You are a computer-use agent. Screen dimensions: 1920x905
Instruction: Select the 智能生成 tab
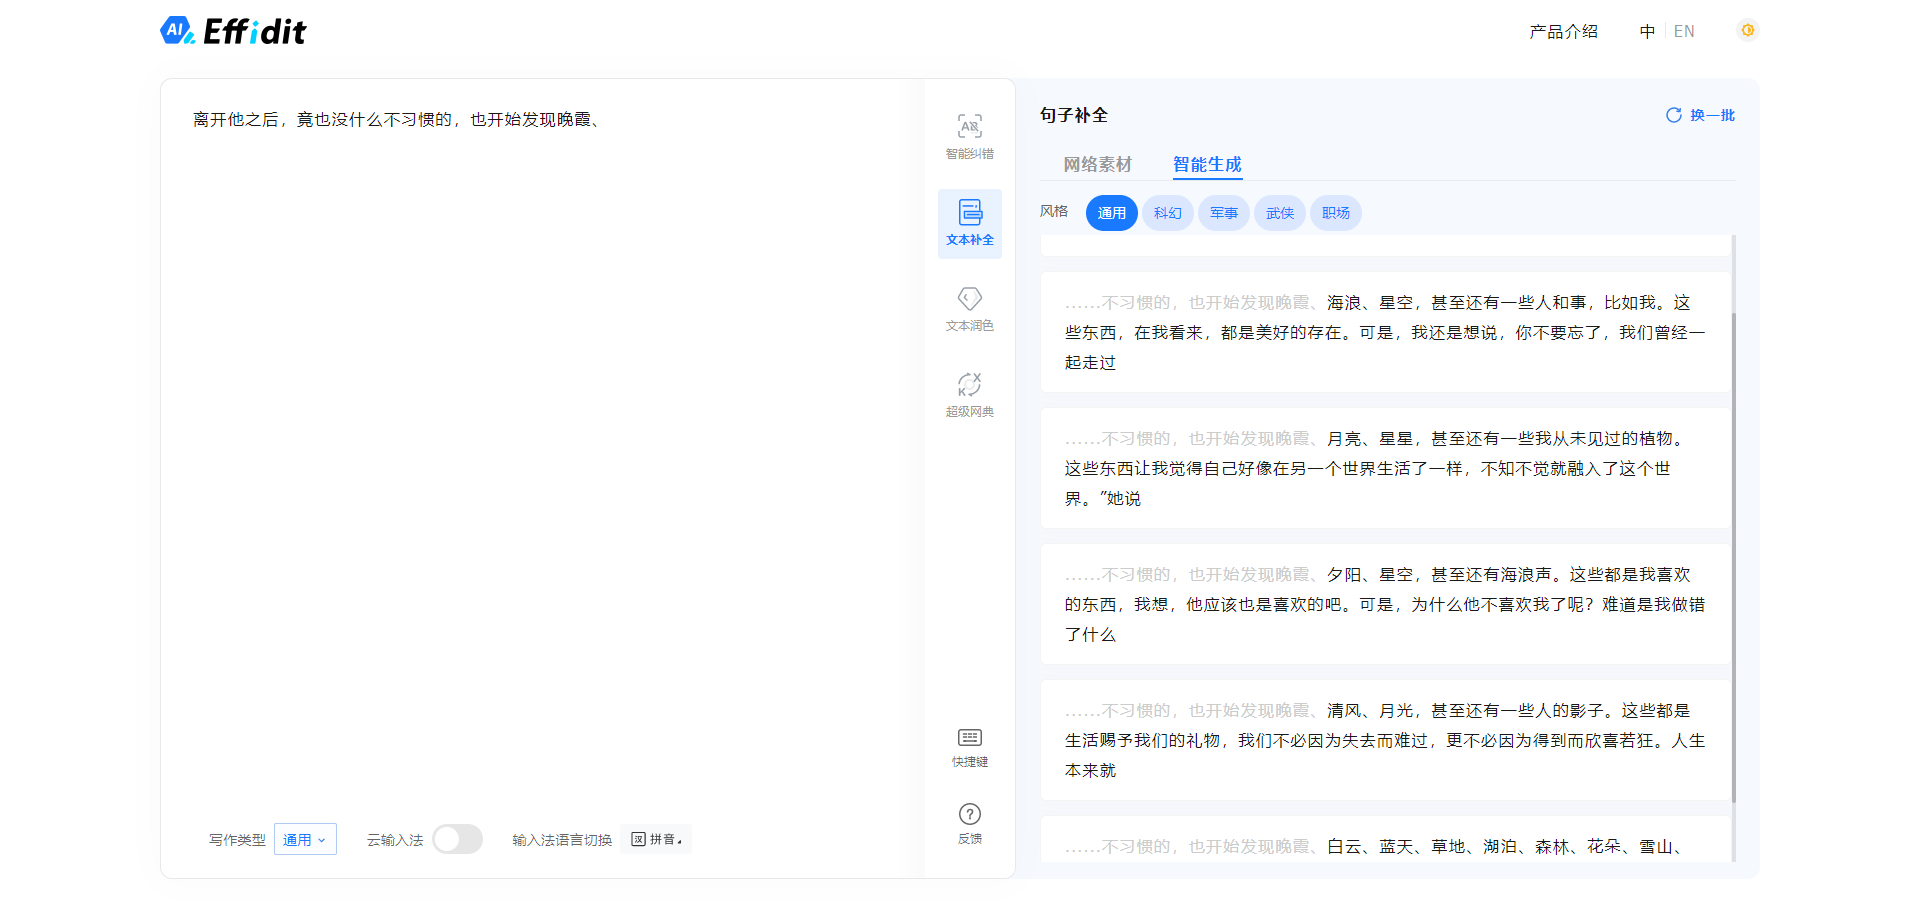(1207, 164)
